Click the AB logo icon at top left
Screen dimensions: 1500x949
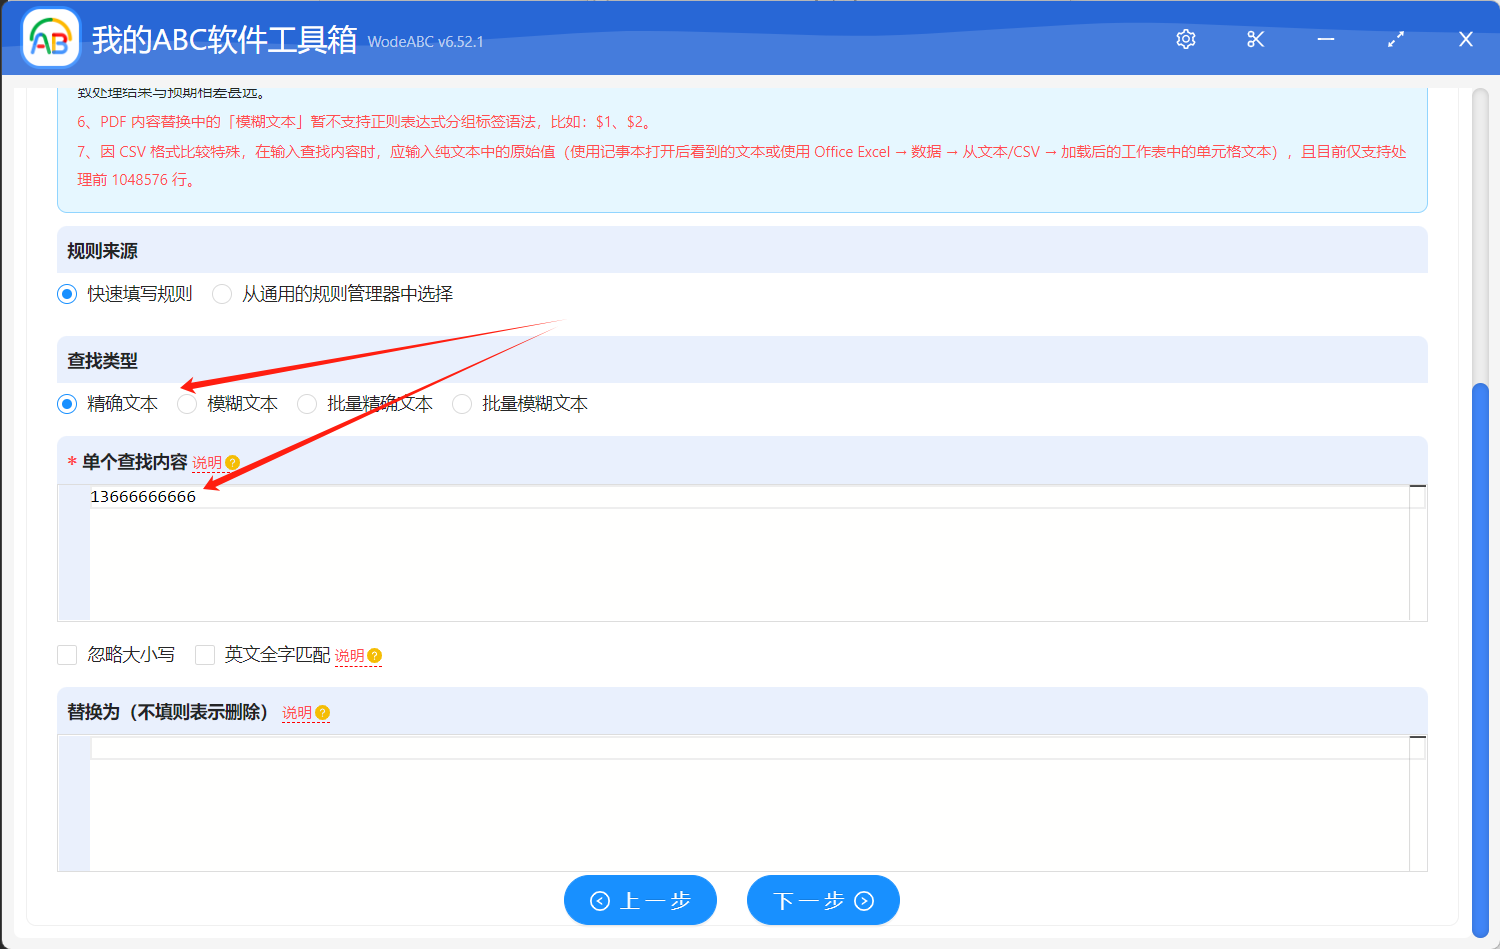(49, 39)
